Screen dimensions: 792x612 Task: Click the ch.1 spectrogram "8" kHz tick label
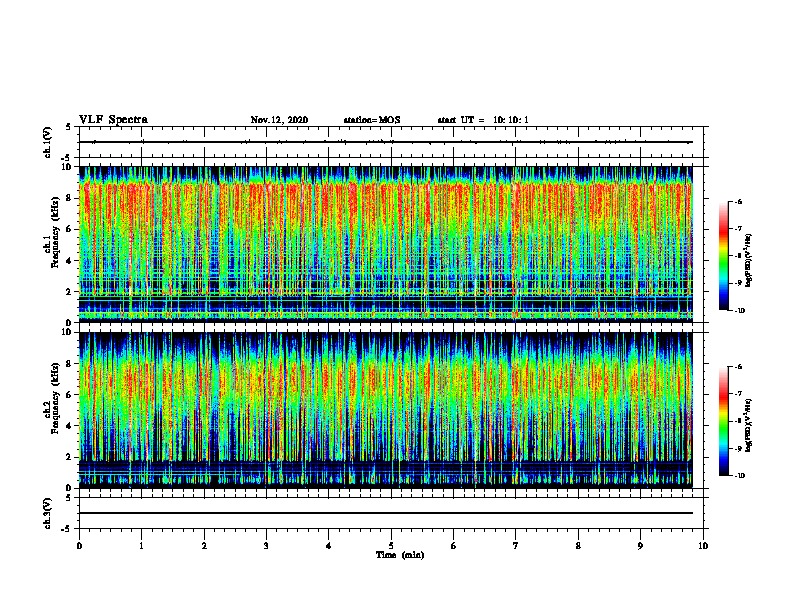click(69, 198)
